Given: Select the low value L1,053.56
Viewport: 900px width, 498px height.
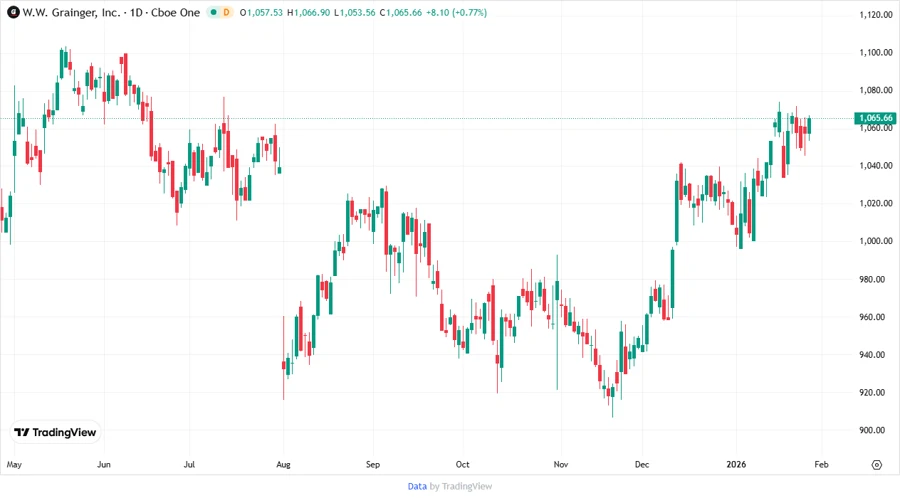Looking at the screenshot, I should [355, 12].
